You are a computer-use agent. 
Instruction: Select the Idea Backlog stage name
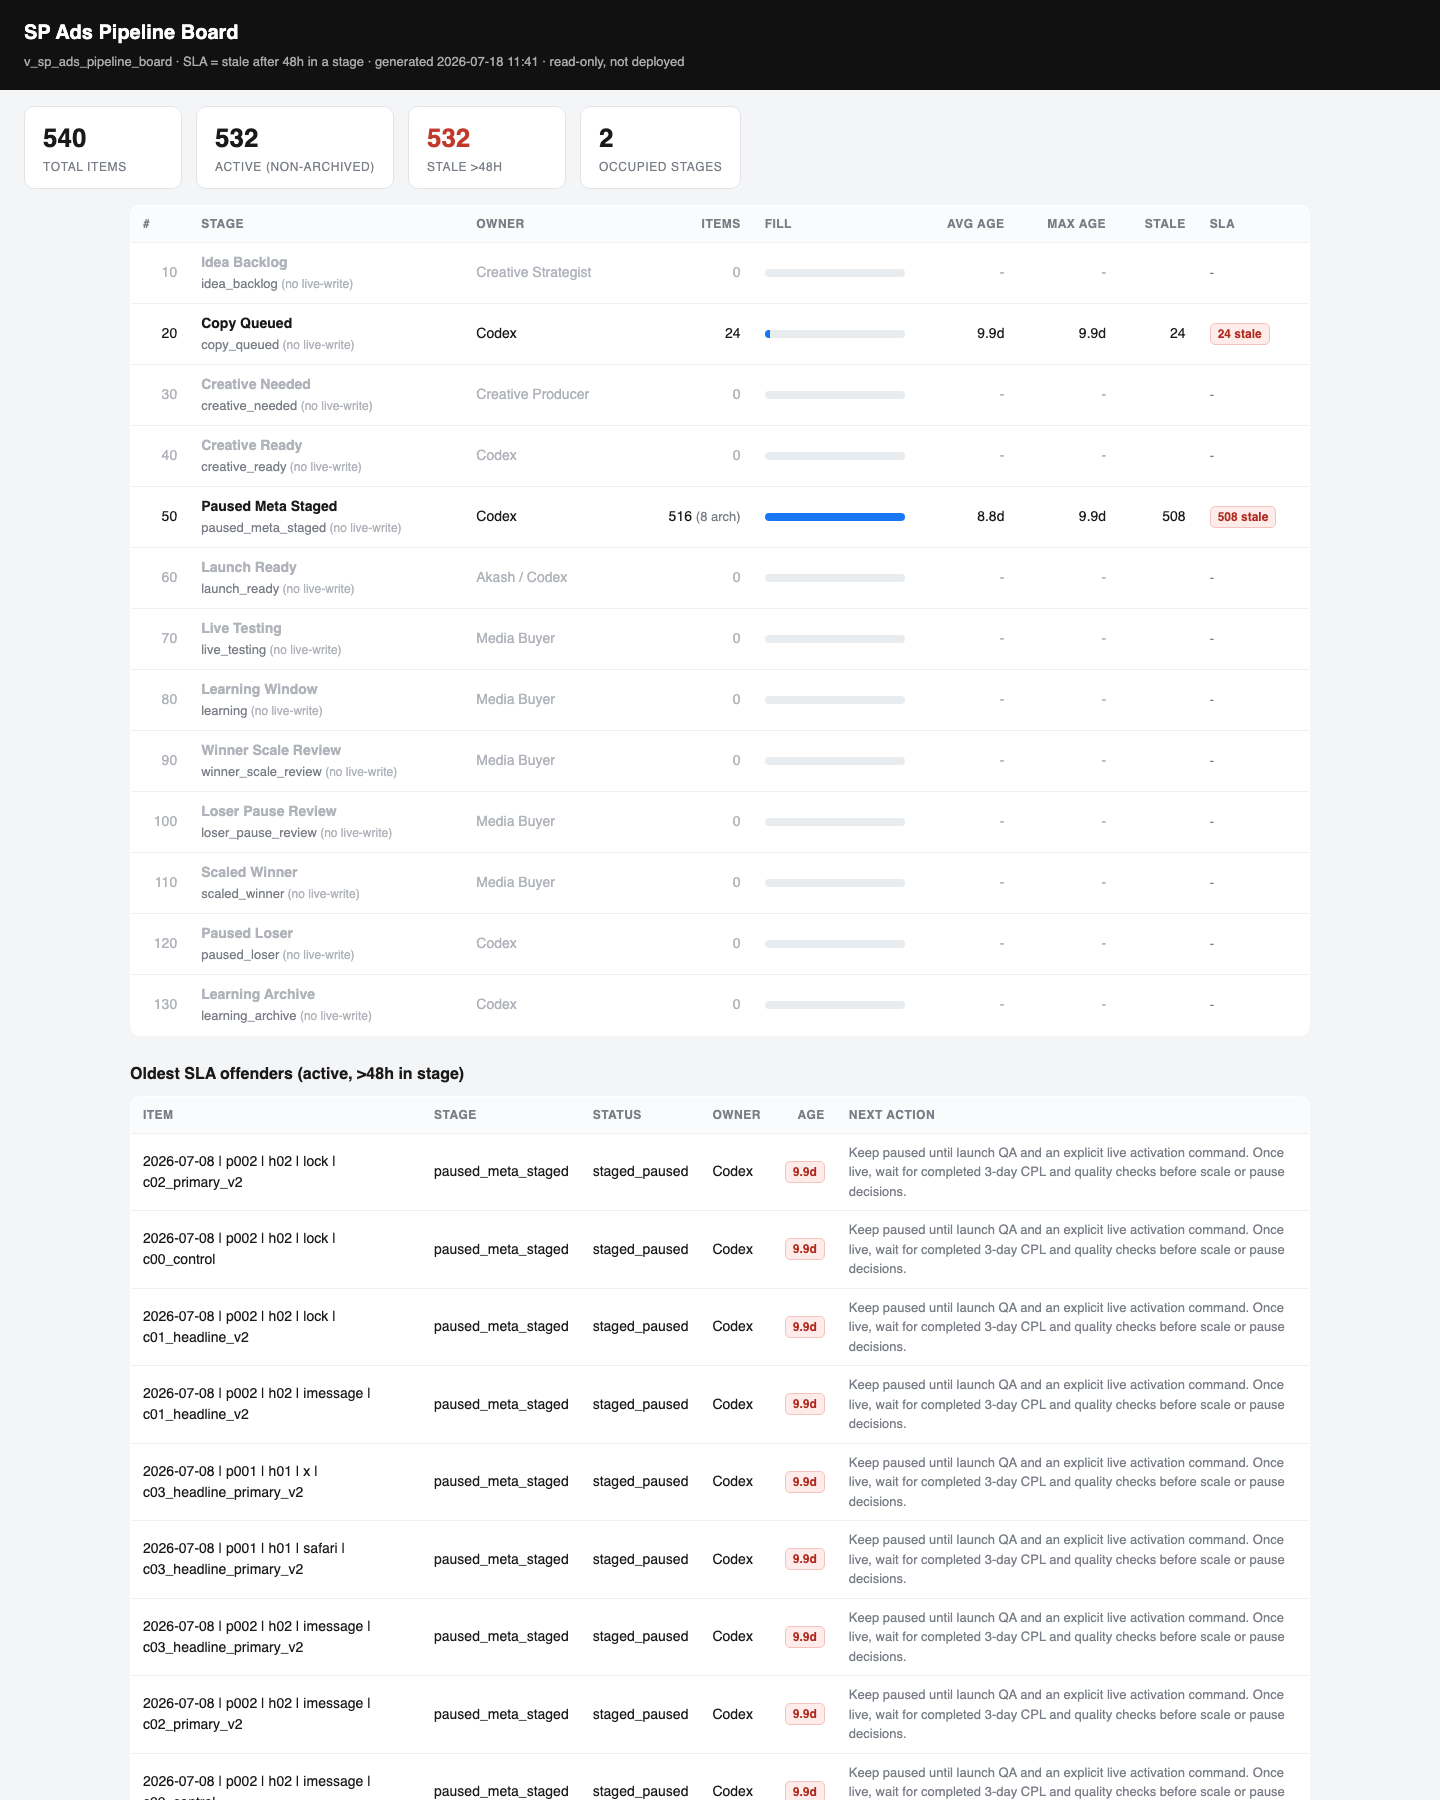(244, 262)
